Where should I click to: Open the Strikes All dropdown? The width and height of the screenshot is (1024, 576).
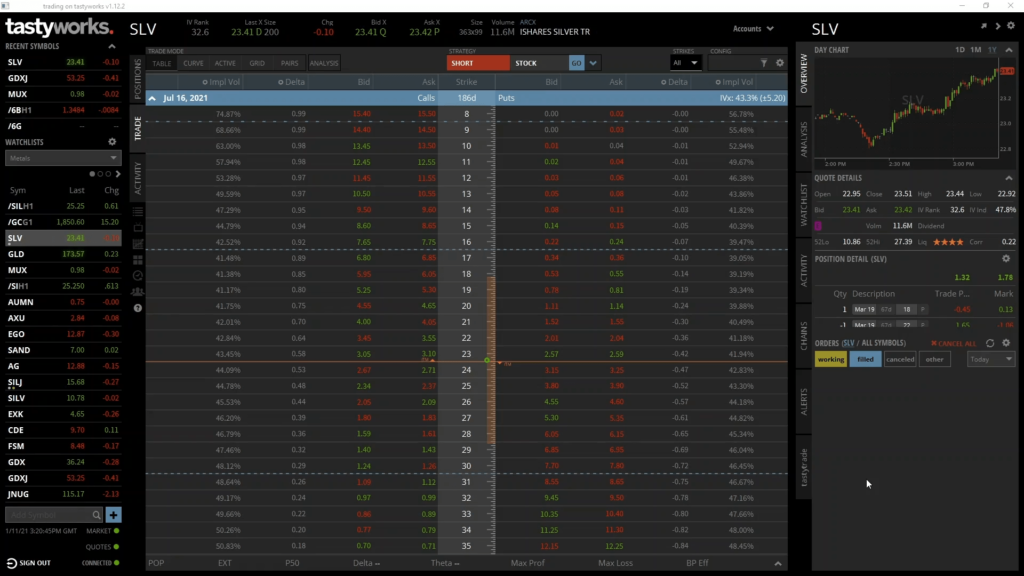pyautogui.click(x=686, y=63)
